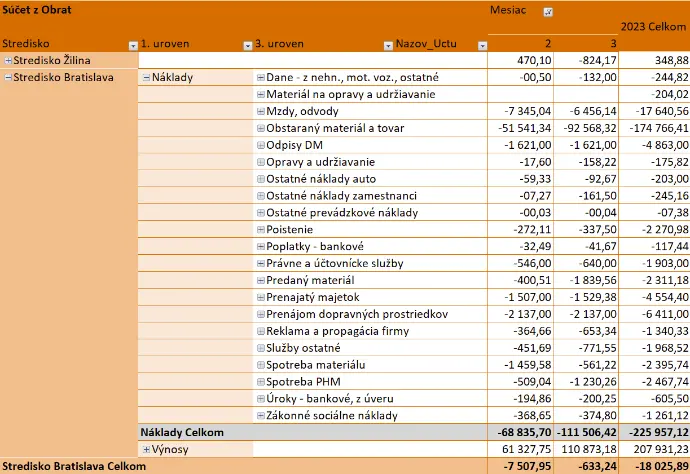This screenshot has height=474, width=690.
Task: Click Obstaraný materiál total -174 766,41
Action: [x=659, y=128]
